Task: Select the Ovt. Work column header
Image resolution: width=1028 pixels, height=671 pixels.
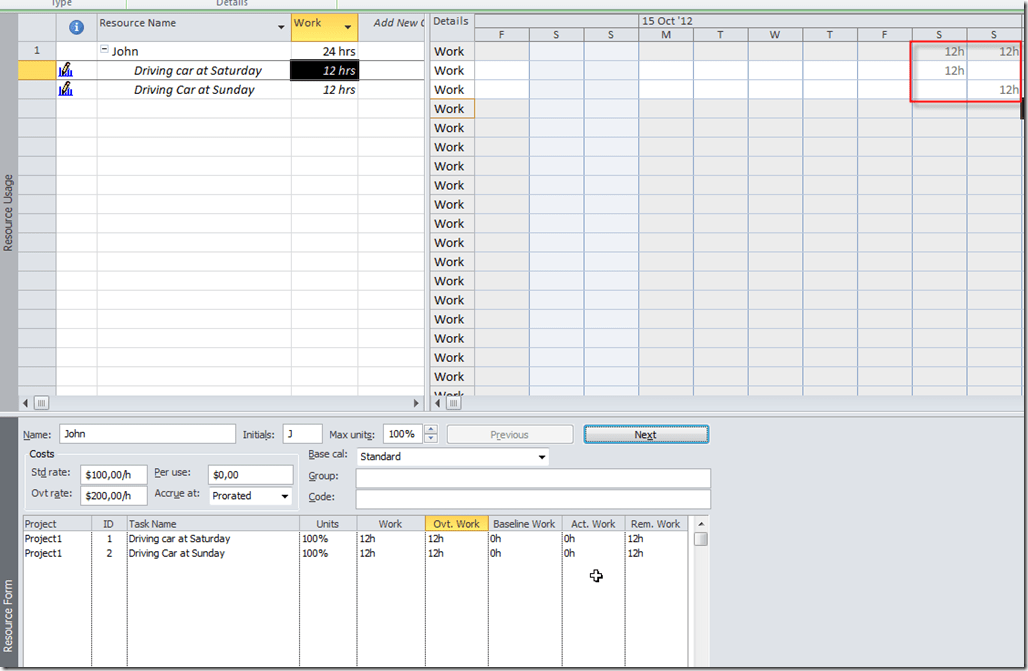Action: click(x=456, y=524)
